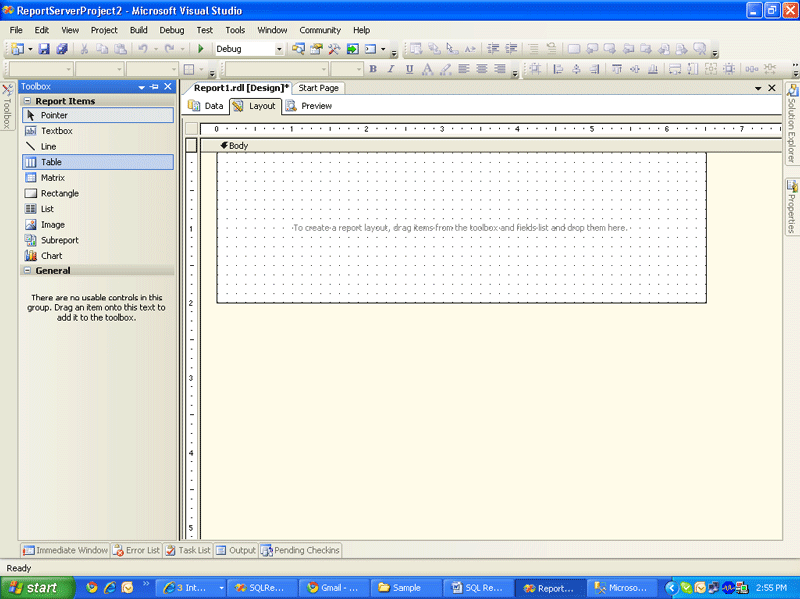
Task: Open the Error List tab
Action: click(136, 551)
